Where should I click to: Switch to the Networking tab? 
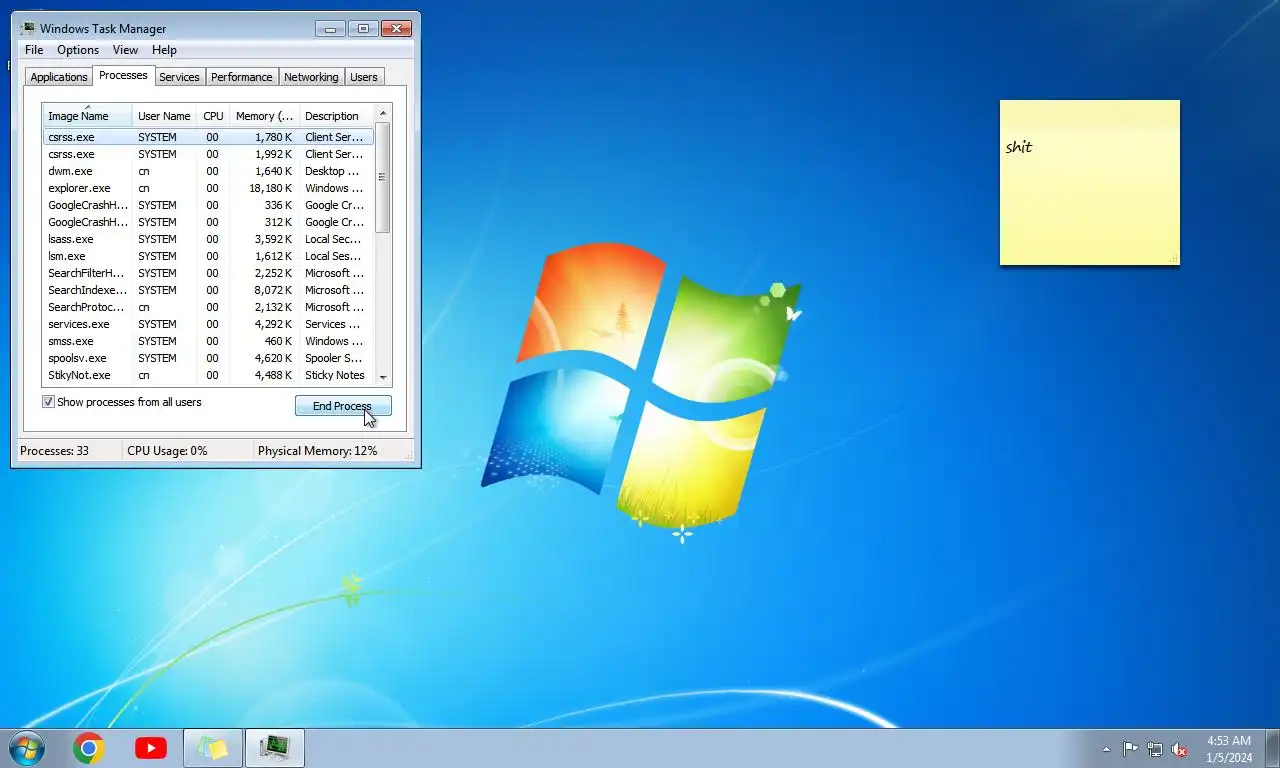[x=311, y=77]
